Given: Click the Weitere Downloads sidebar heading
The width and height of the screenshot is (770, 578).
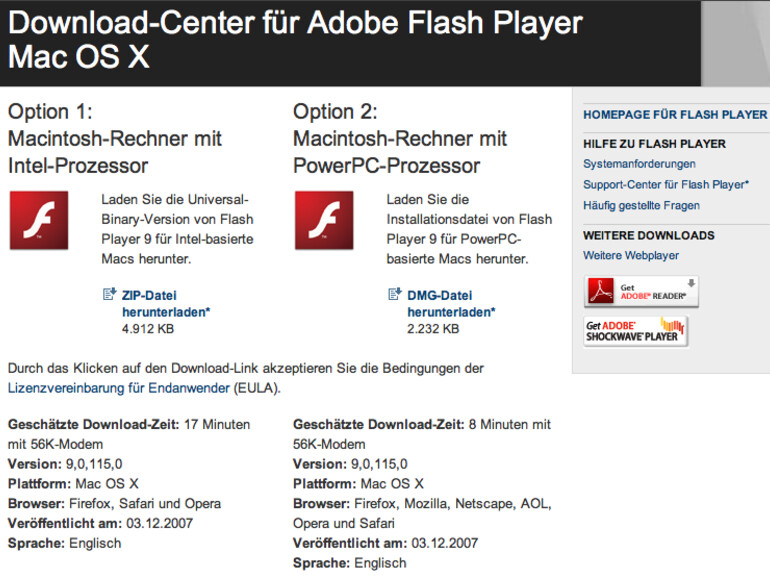Looking at the screenshot, I should pos(648,236).
